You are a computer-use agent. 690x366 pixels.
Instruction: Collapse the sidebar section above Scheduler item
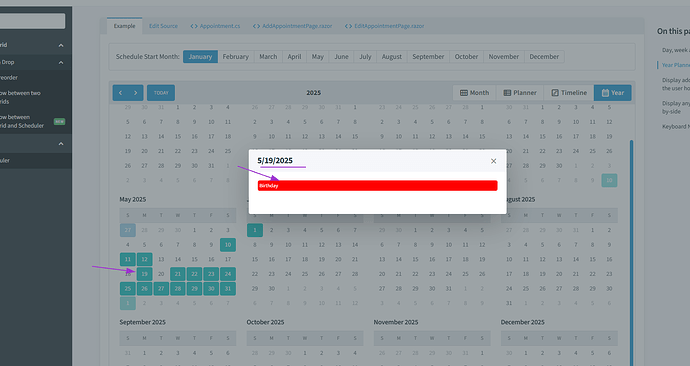click(x=61, y=144)
